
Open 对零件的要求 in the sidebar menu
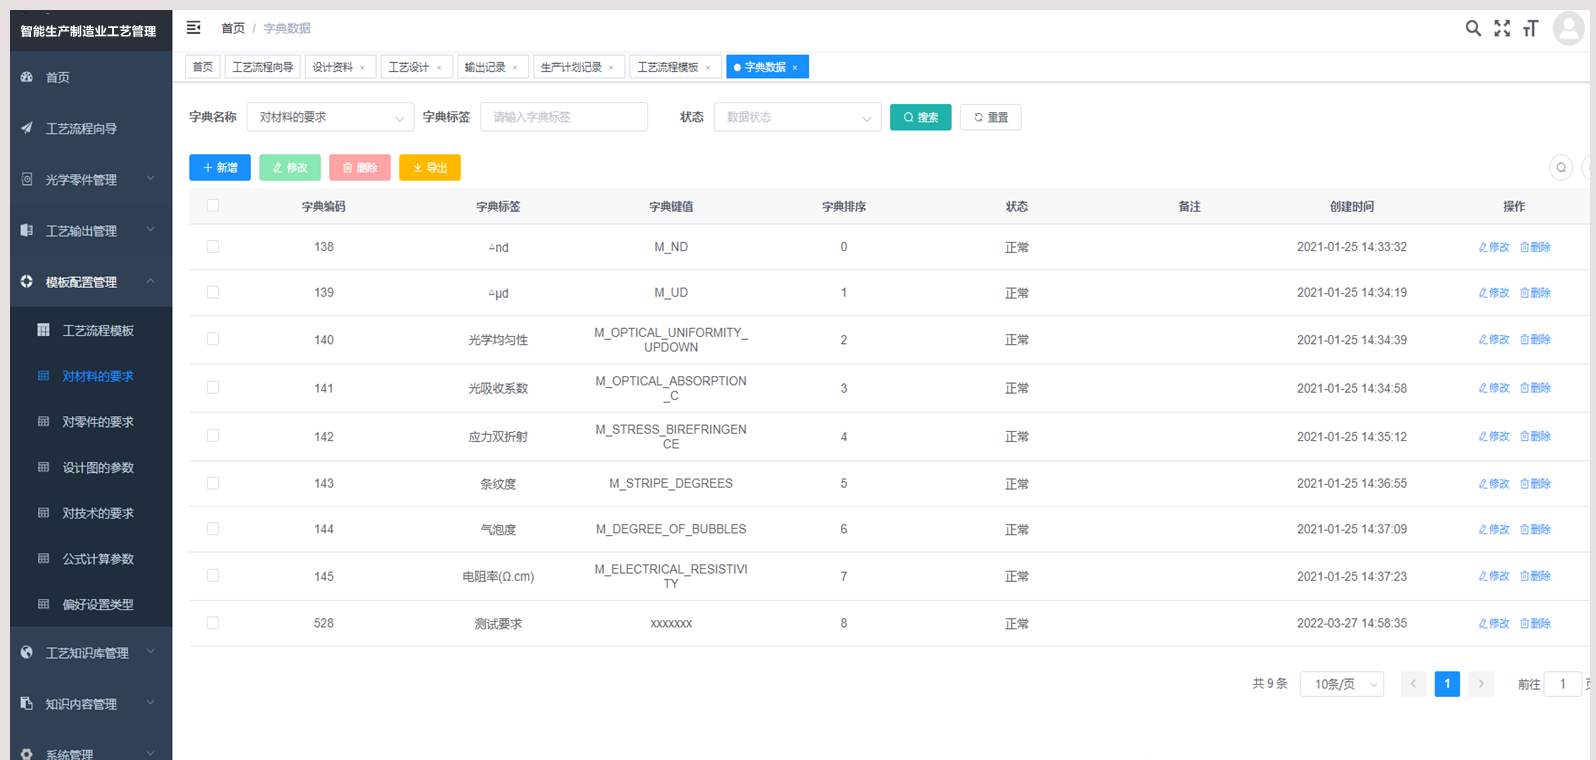[x=98, y=422]
